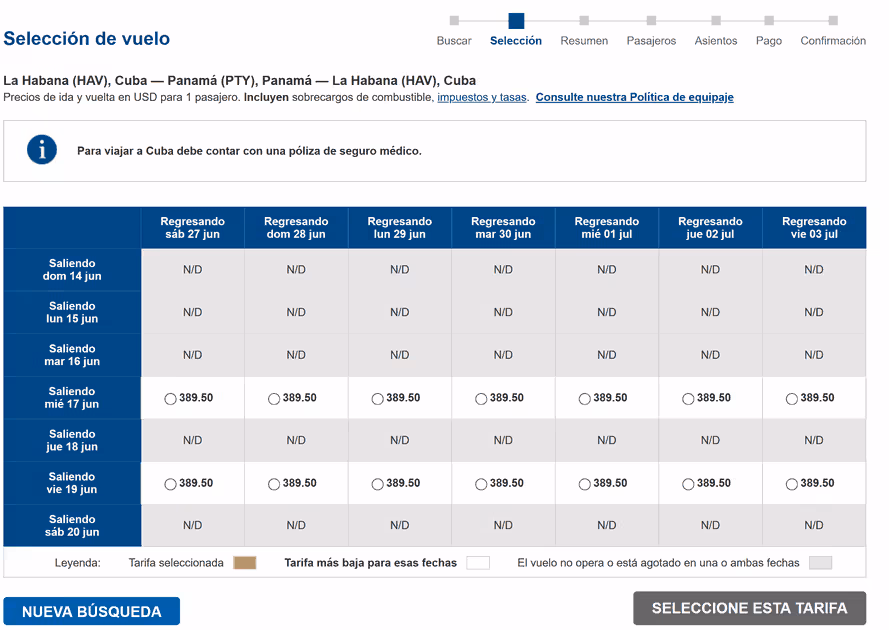Image resolution: width=889 pixels, height=630 pixels.
Task: Click the Pago step square marker
Action: [769, 20]
